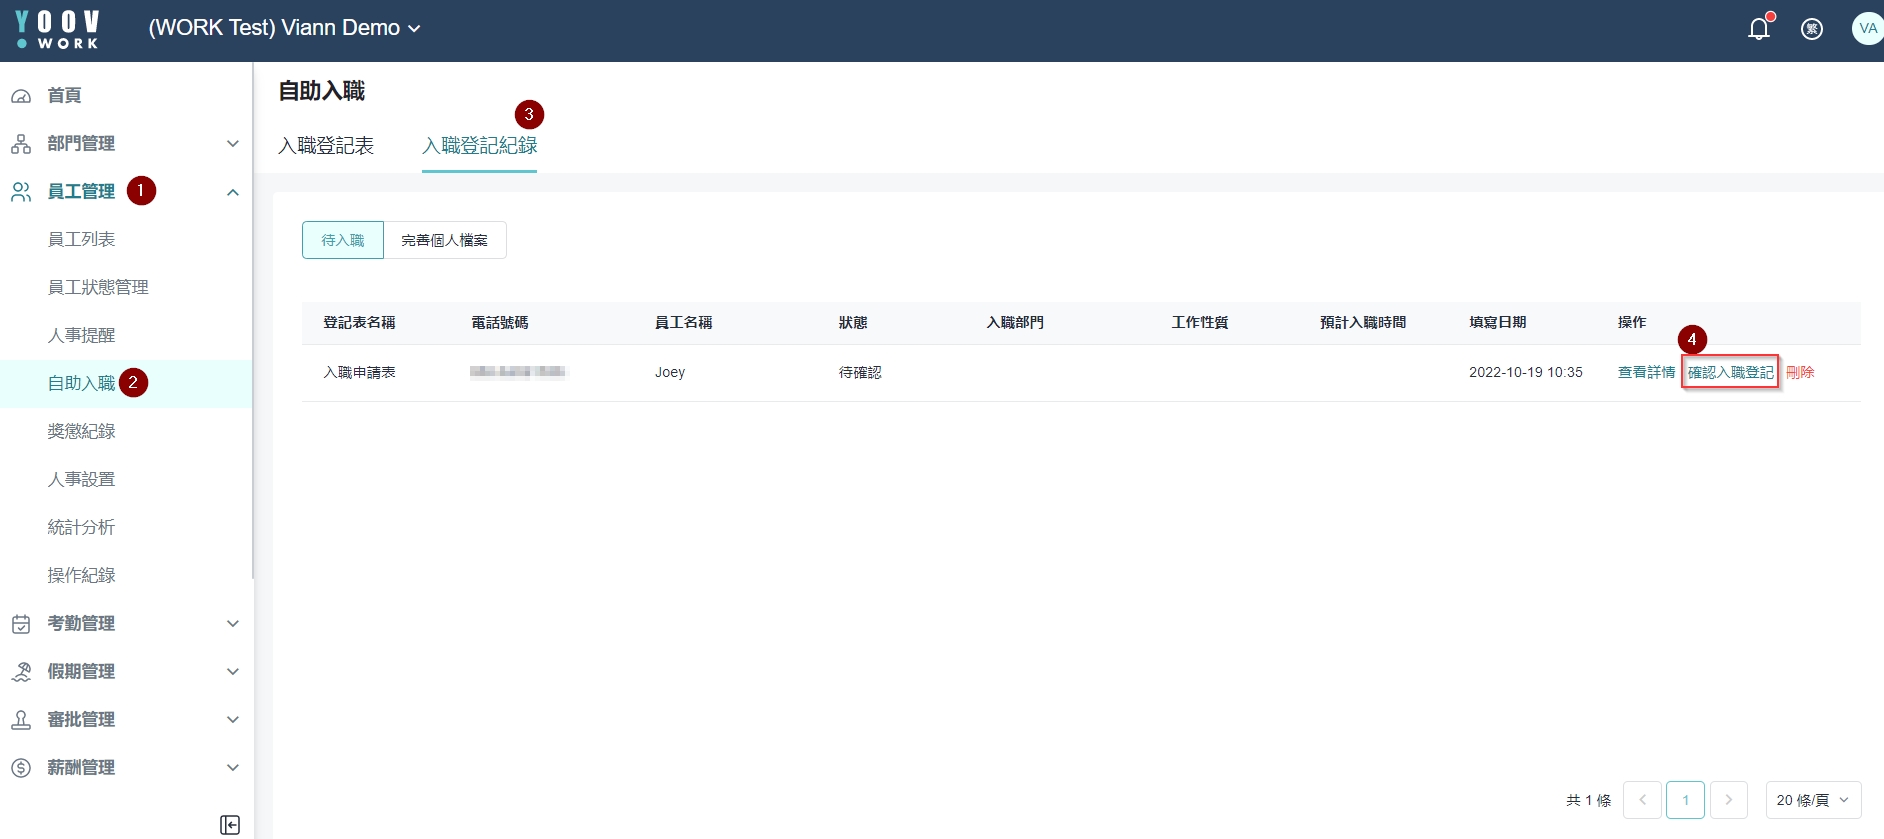Click the 考勤管理 calendar icon
Viewport: 1884px width, 839px height.
coord(21,624)
